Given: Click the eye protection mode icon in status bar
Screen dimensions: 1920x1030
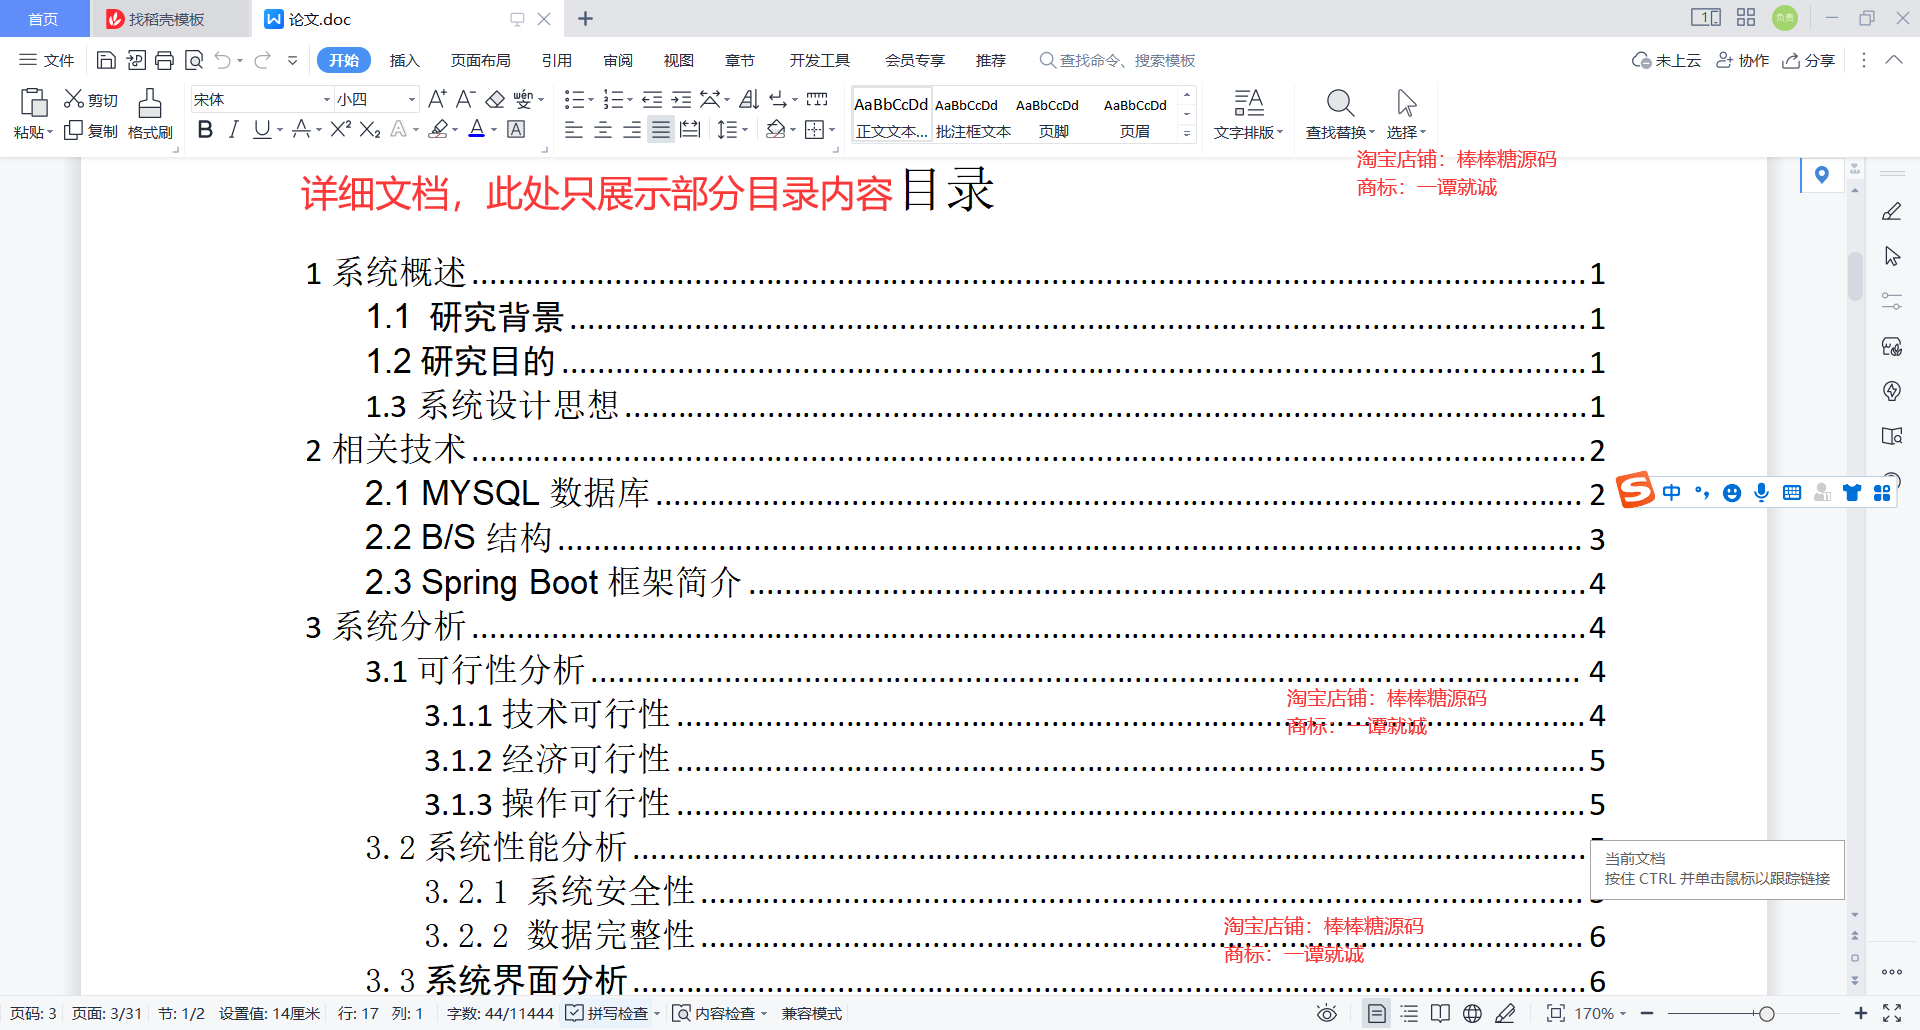Looking at the screenshot, I should [1327, 1013].
